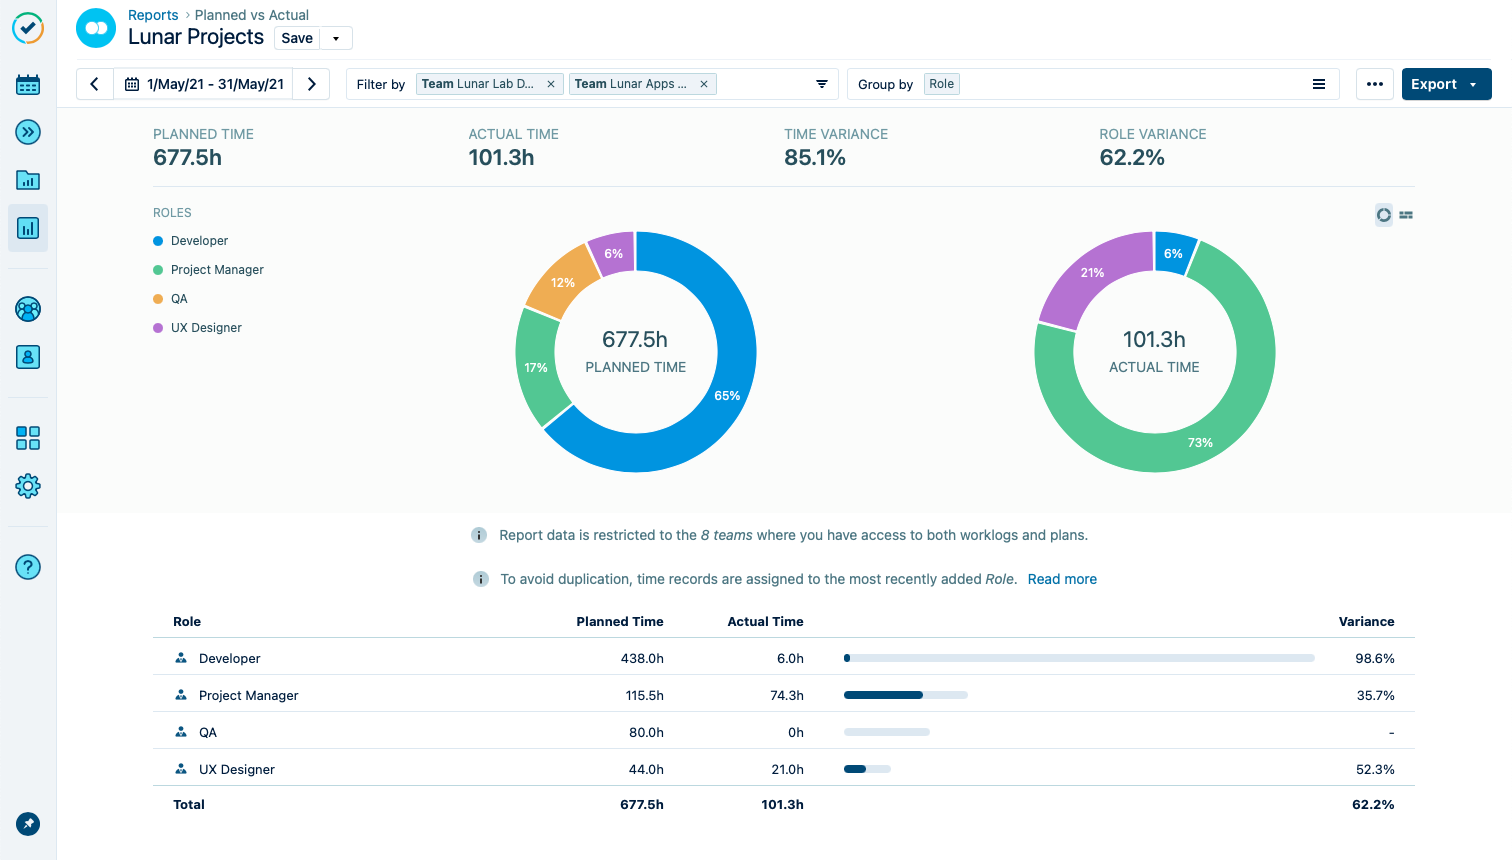Open the calendar planner in sidebar
1512x860 pixels.
28,85
